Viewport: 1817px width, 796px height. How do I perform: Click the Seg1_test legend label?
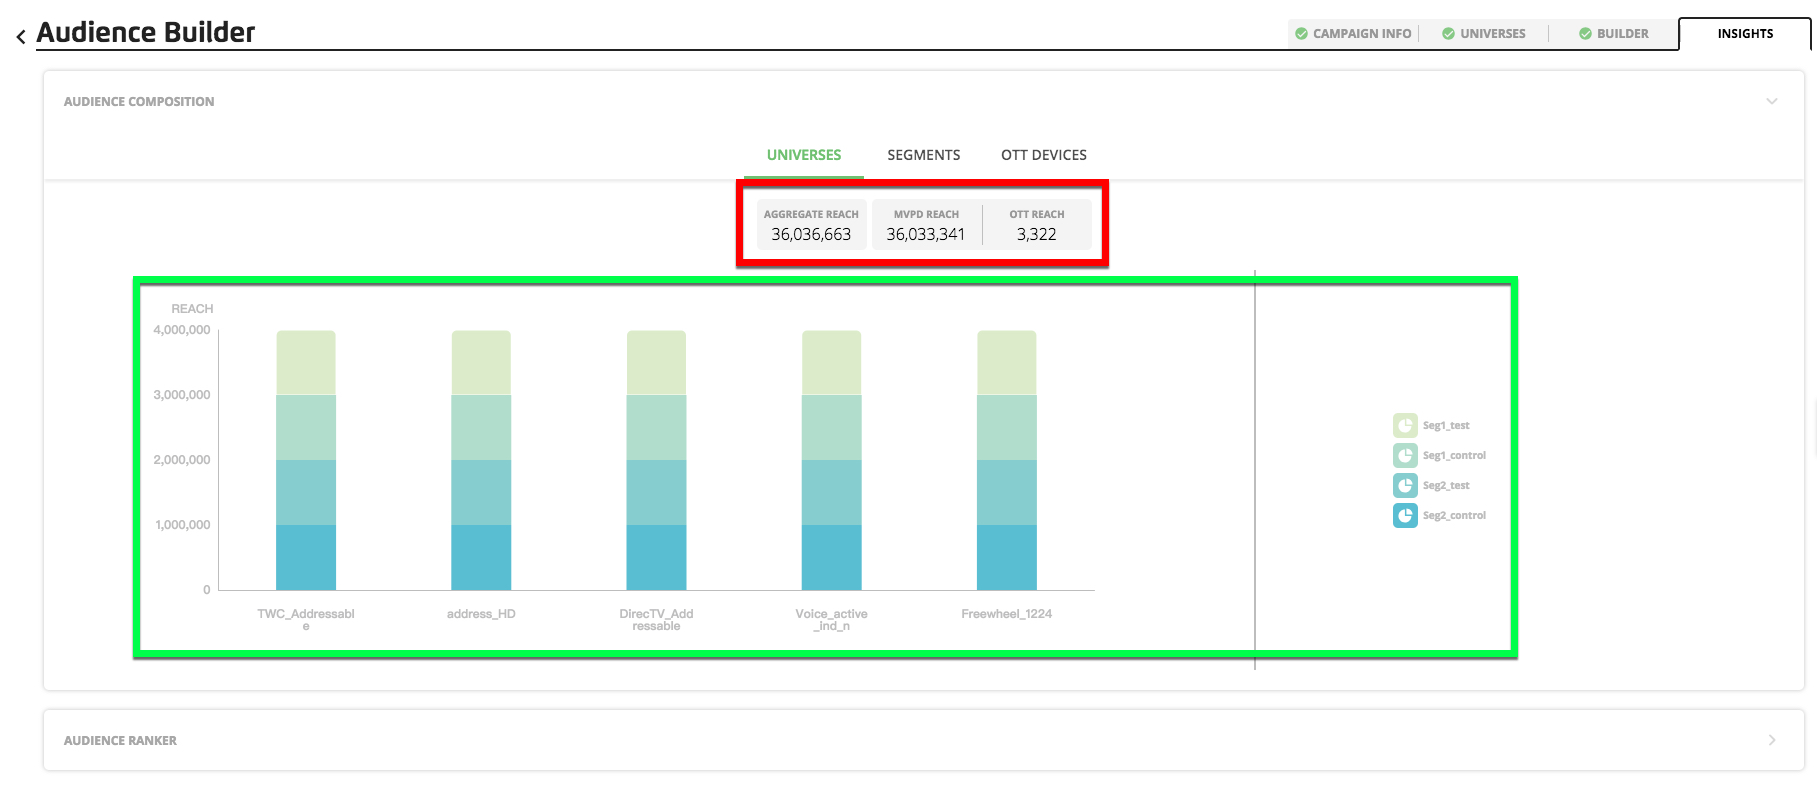pos(1446,426)
